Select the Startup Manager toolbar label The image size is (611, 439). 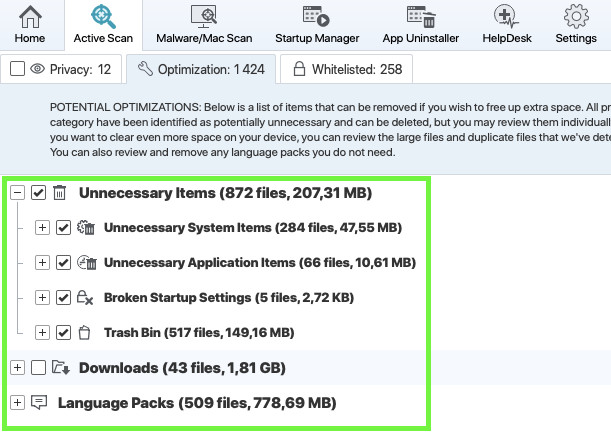click(x=317, y=38)
